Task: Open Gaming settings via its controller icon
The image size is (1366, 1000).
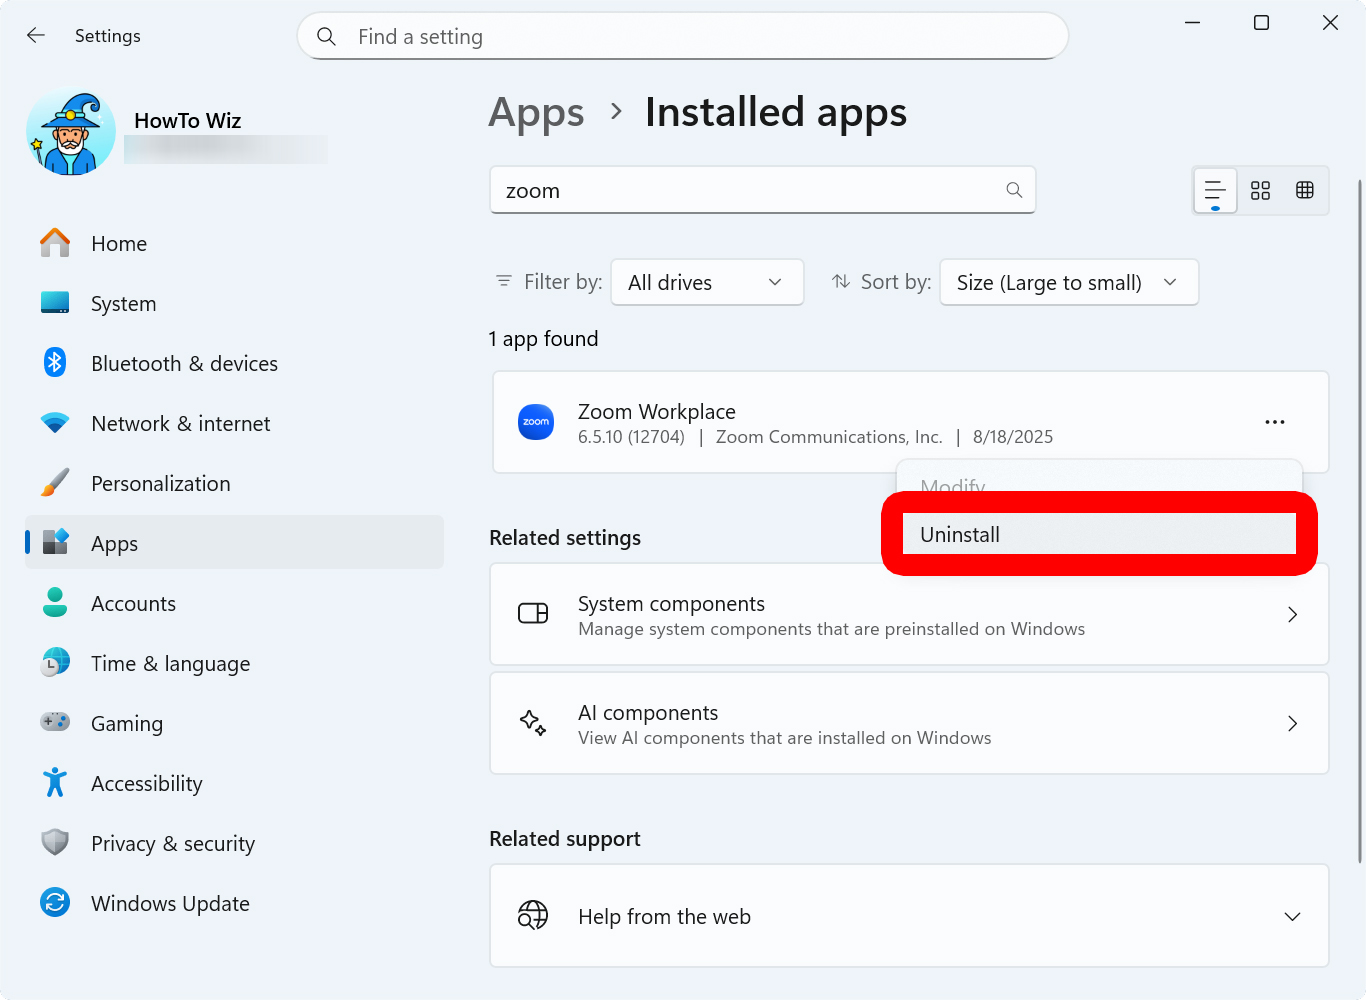Action: pyautogui.click(x=54, y=722)
